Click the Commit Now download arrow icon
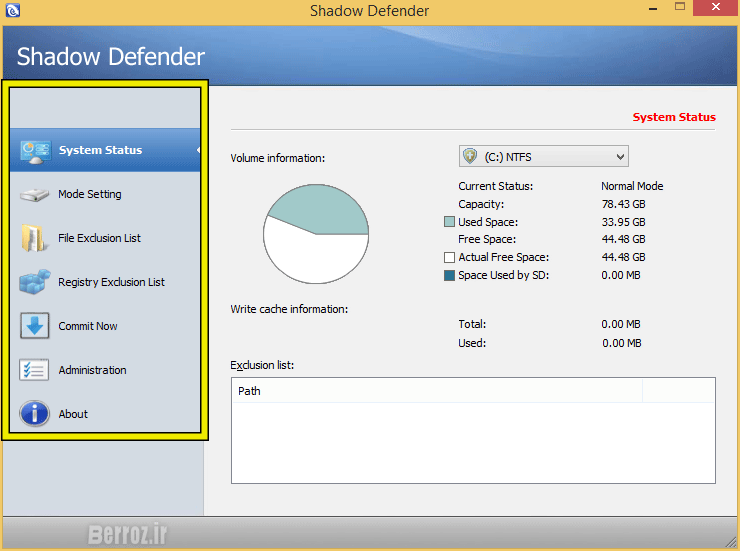Viewport: 740px width, 551px height. pos(34,326)
